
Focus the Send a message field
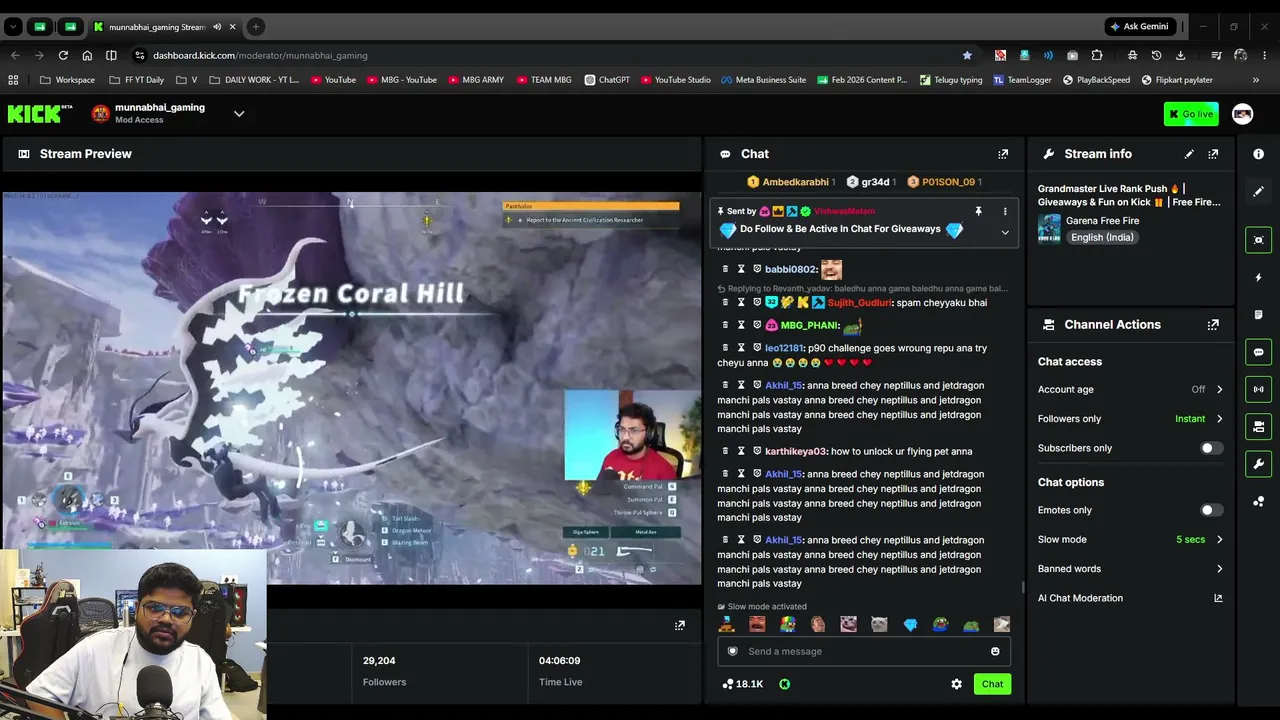864,651
